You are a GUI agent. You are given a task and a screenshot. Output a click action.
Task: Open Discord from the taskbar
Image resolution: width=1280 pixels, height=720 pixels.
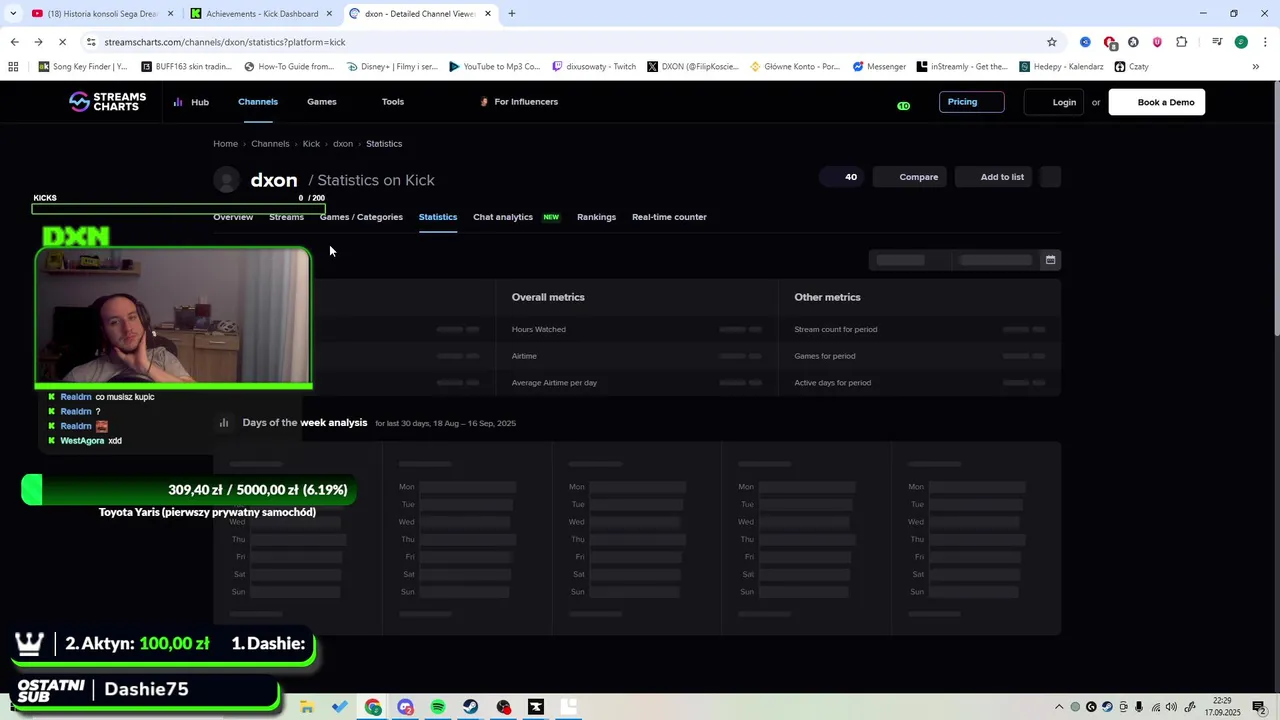click(405, 707)
